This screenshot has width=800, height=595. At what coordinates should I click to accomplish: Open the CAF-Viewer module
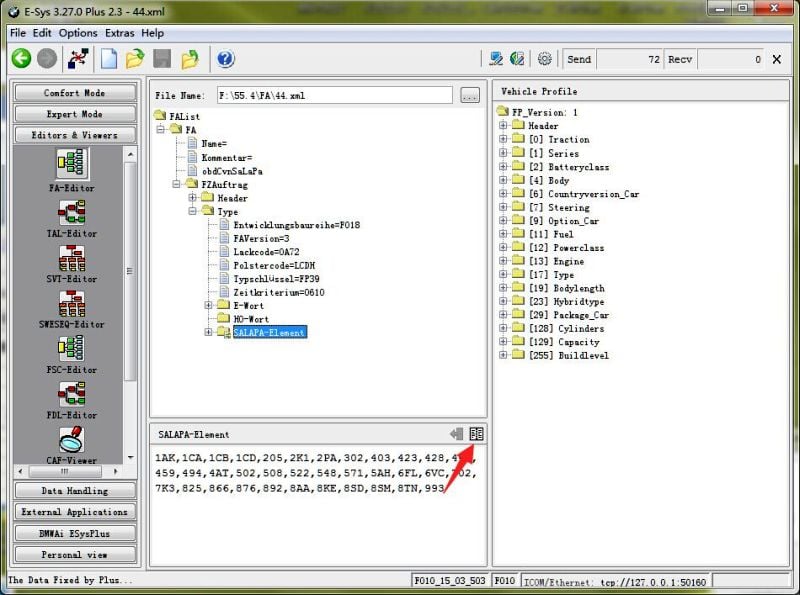click(x=71, y=445)
